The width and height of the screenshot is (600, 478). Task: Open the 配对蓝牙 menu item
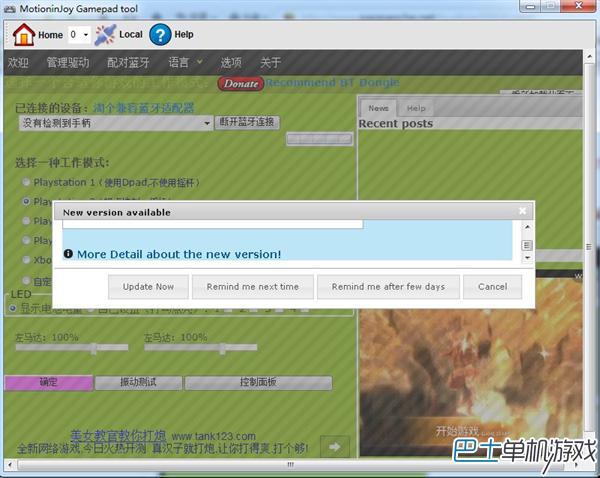click(x=128, y=62)
